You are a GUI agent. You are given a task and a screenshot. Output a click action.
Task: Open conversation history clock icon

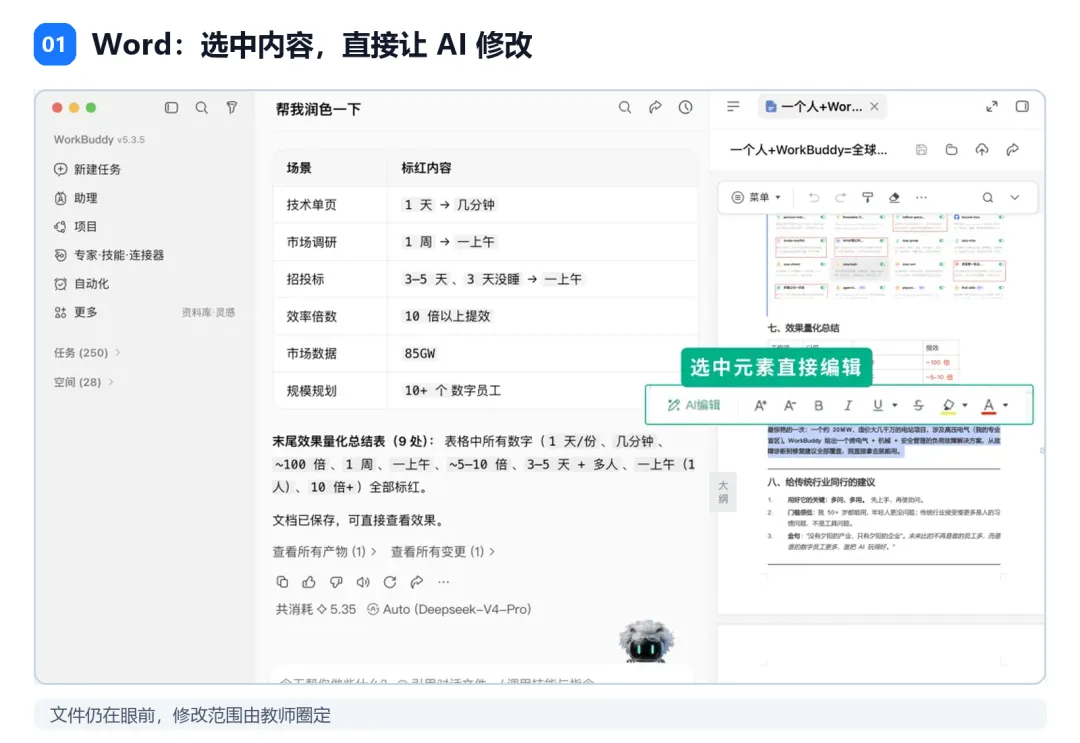(685, 107)
